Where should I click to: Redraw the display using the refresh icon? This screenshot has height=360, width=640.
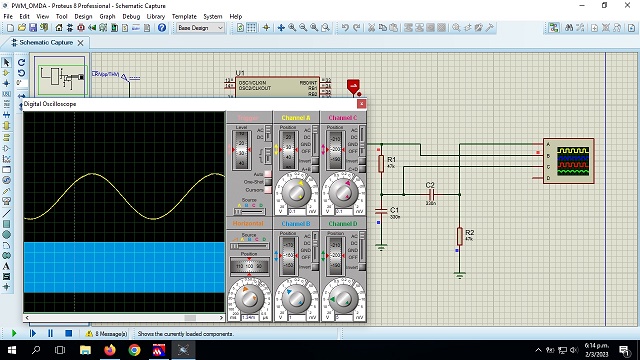(240, 28)
